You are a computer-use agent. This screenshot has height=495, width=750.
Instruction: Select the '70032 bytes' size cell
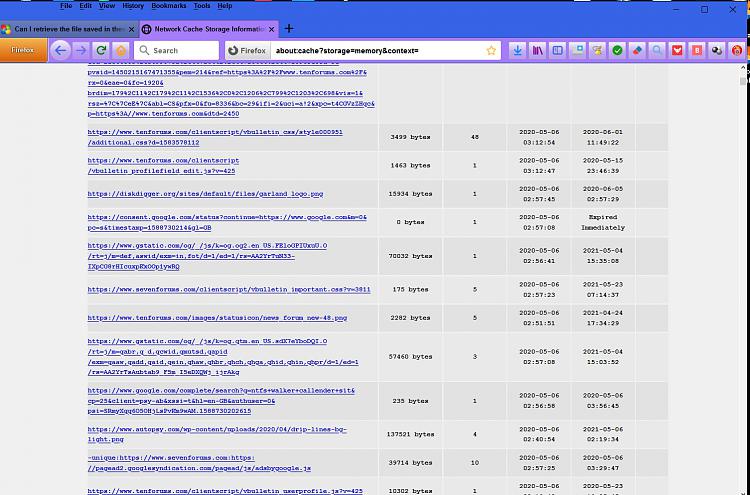point(410,256)
